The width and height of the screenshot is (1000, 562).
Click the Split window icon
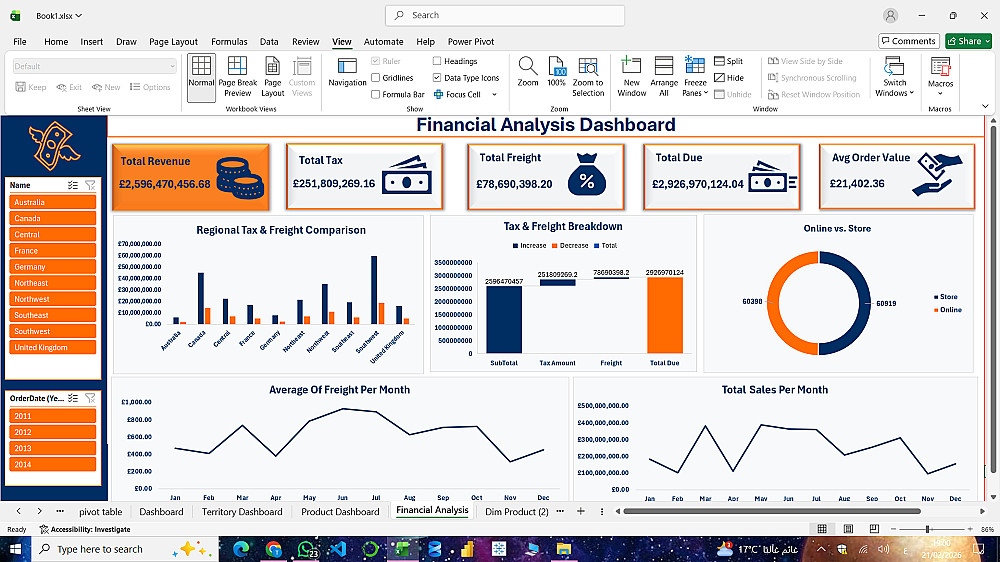(x=719, y=61)
